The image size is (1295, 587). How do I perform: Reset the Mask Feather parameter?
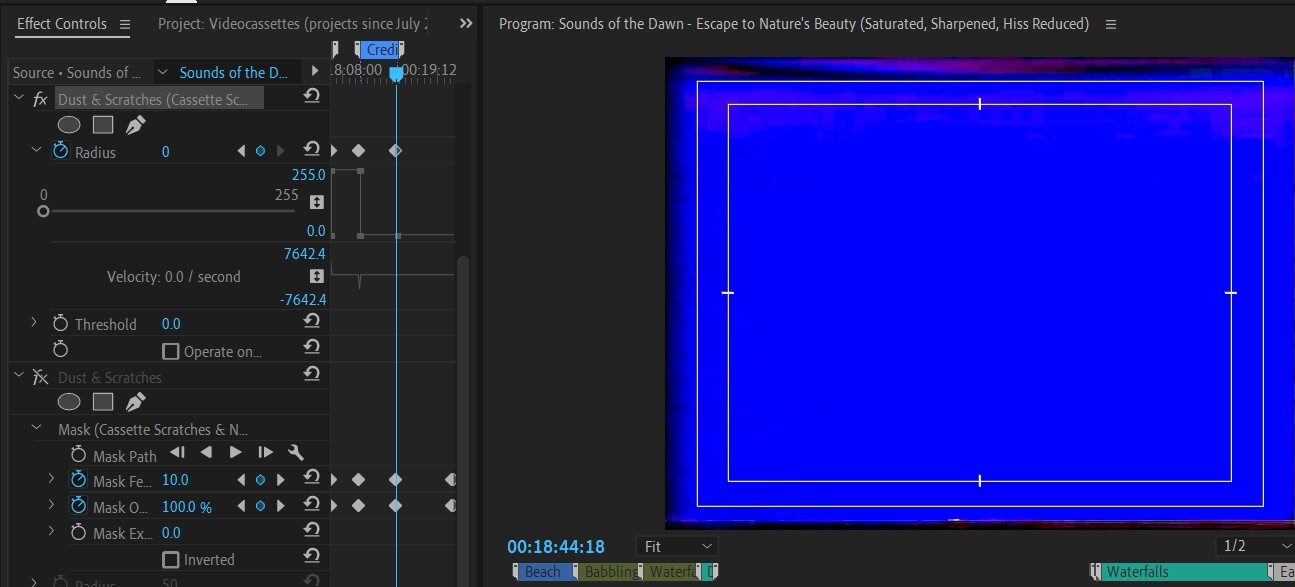[x=312, y=479]
